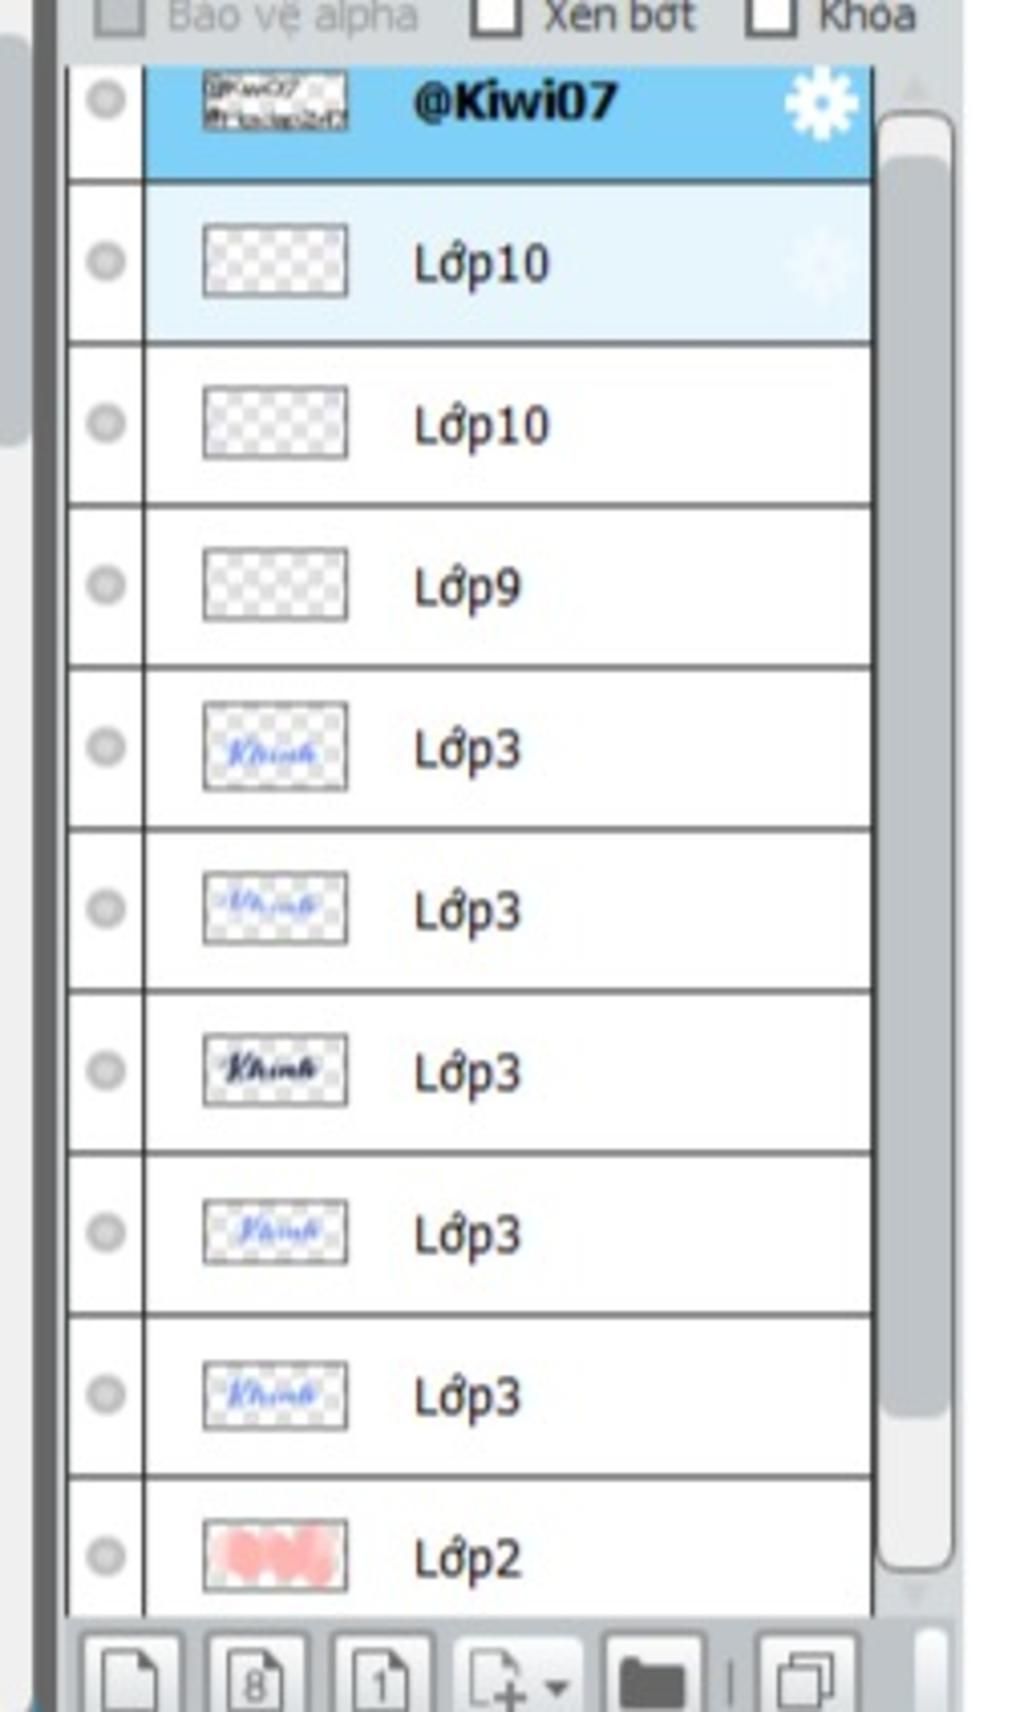Viewport: 1024px width, 1712px height.
Task: Duplicate the selected layer
Action: point(807,1674)
